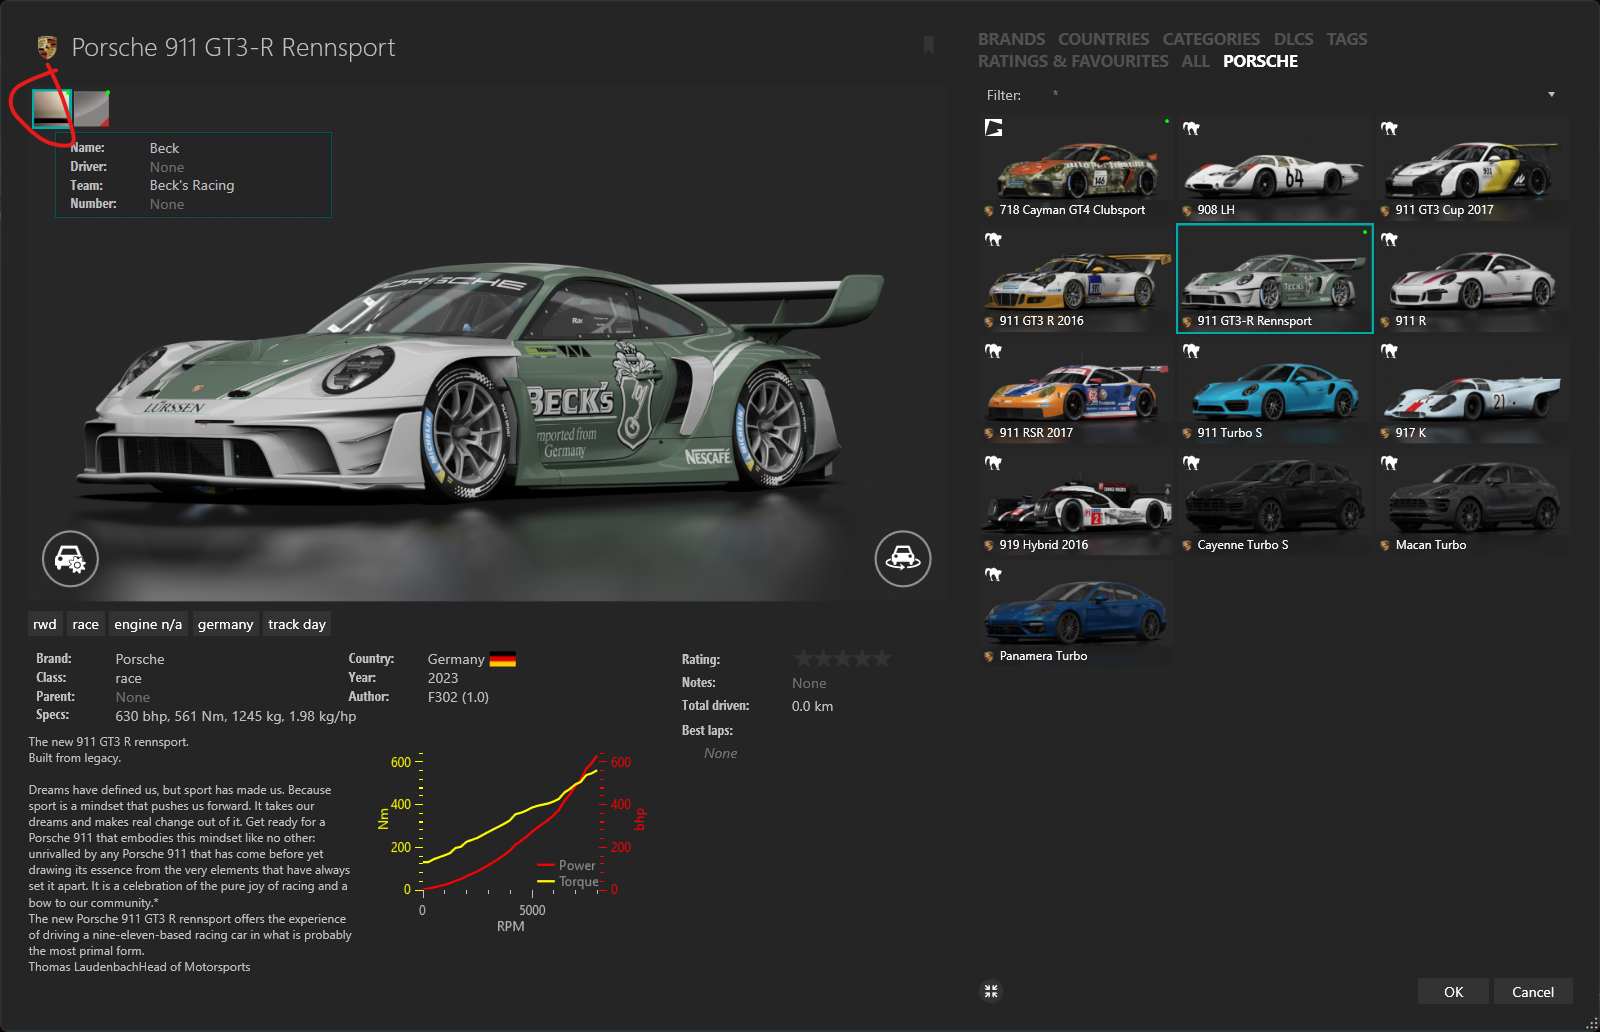Click the rwd tag

coord(45,624)
